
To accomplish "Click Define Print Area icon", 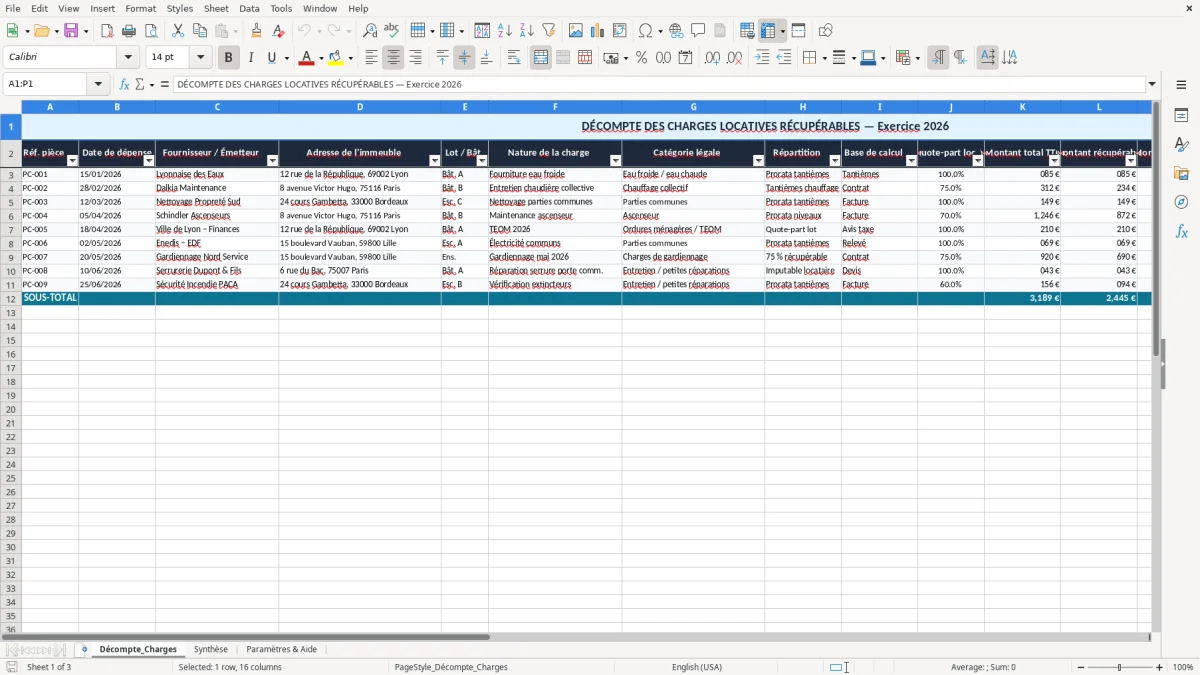I will click(747, 31).
